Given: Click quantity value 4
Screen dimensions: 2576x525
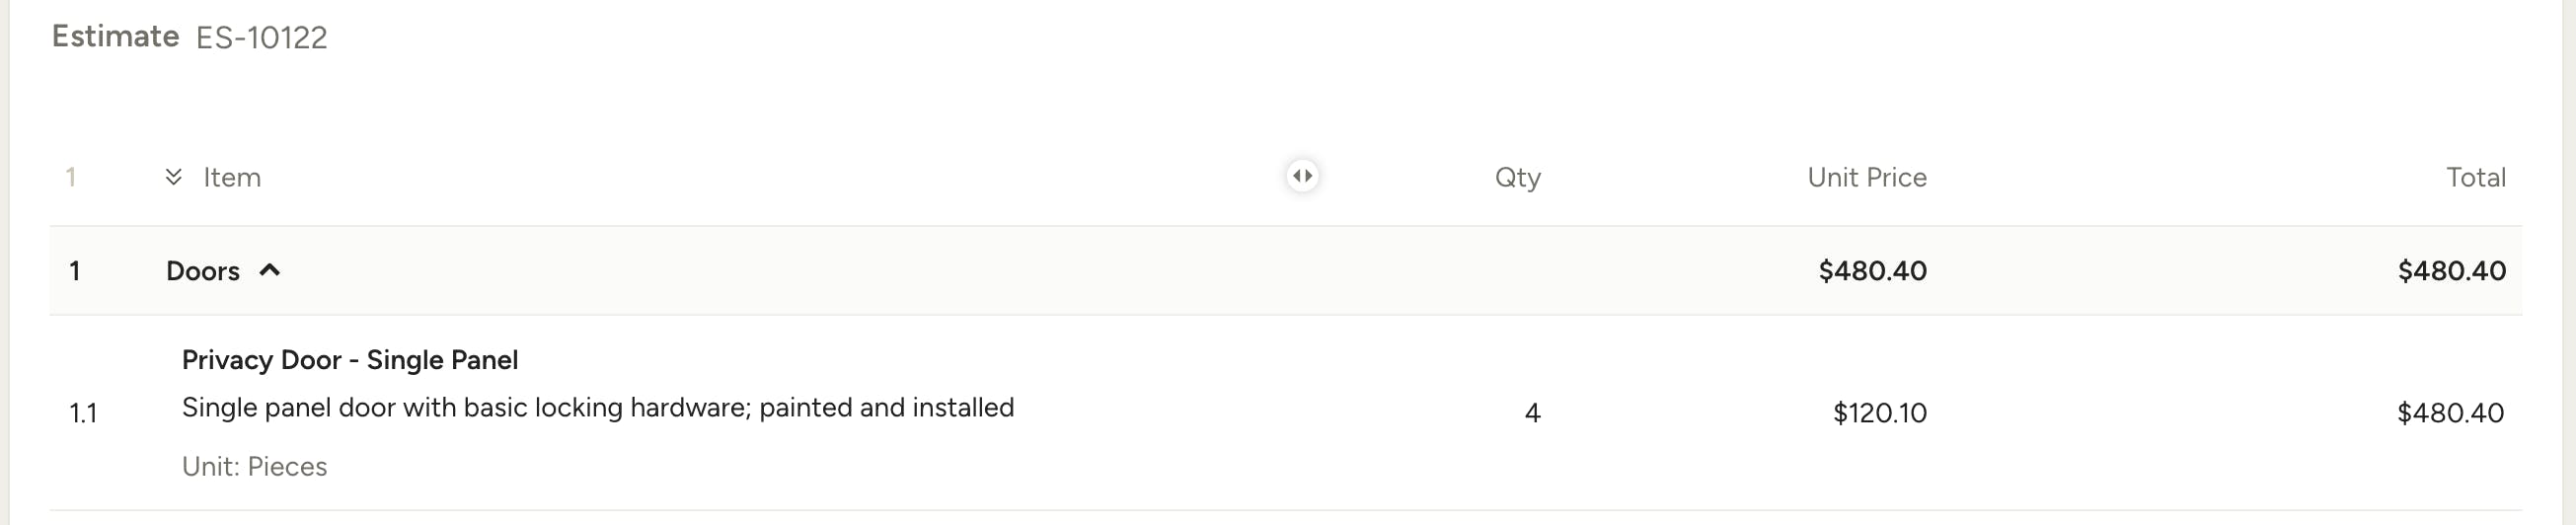Looking at the screenshot, I should [x=1532, y=413].
